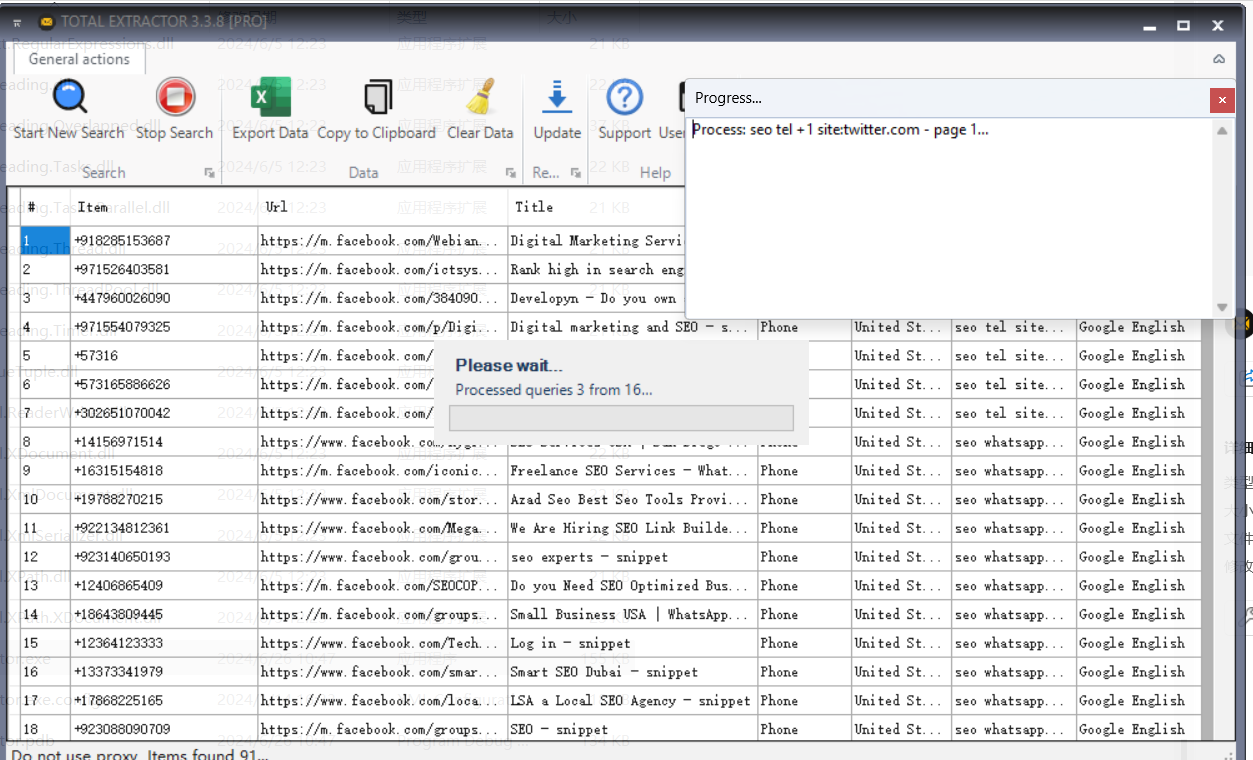Open Support via the question mark icon

pos(624,98)
